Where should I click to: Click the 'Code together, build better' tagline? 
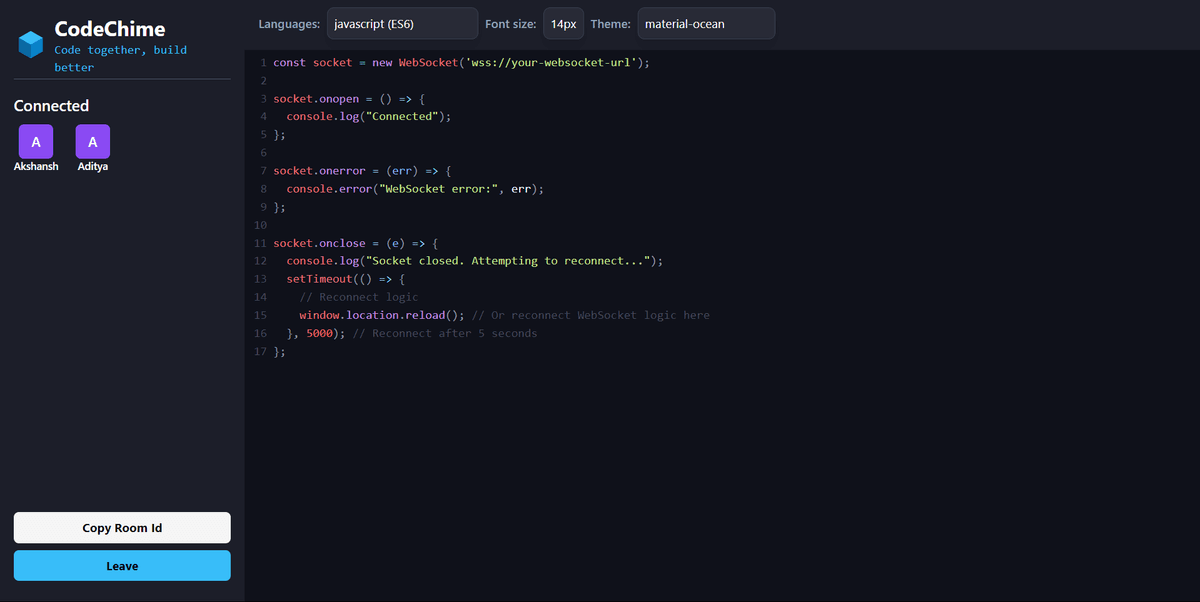[x=120, y=58]
